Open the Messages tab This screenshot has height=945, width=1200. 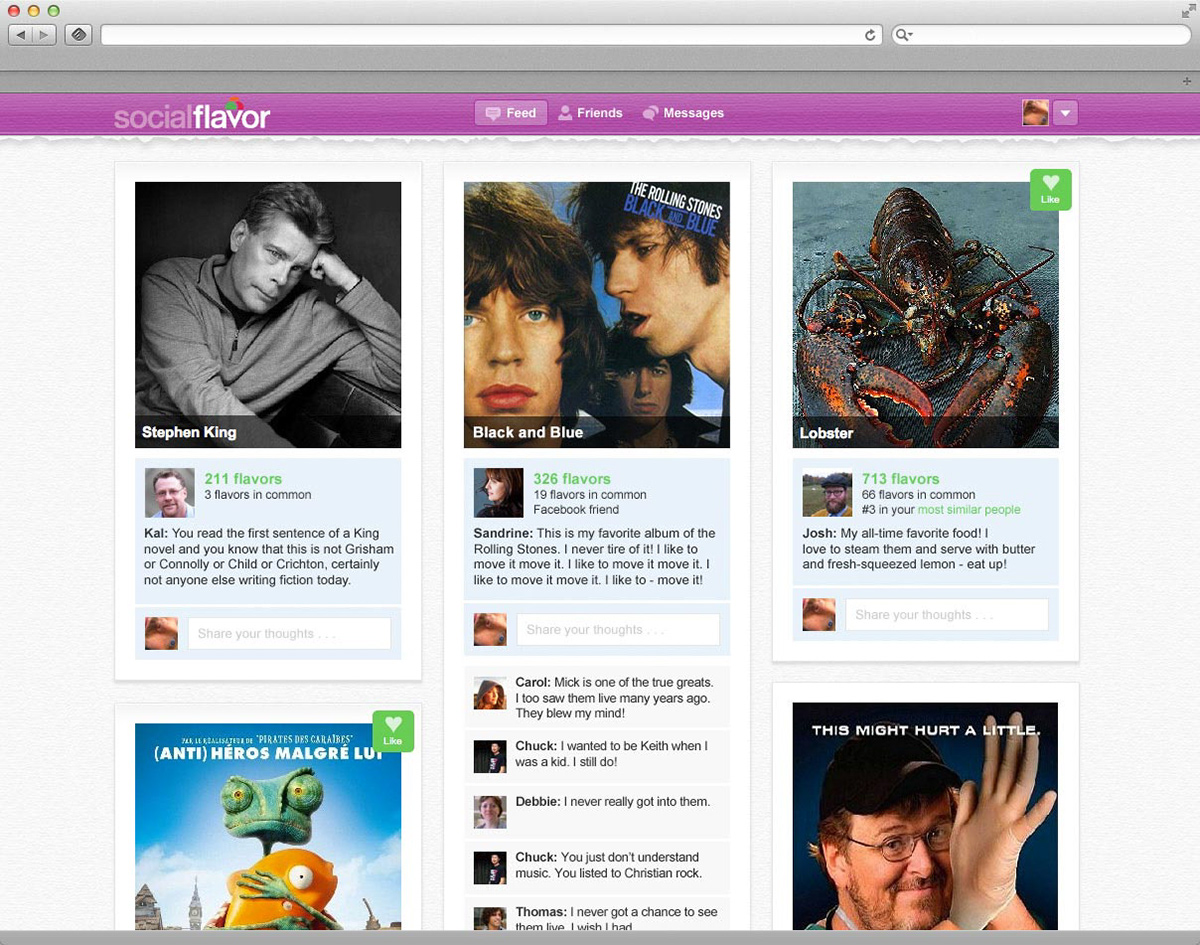tap(683, 113)
